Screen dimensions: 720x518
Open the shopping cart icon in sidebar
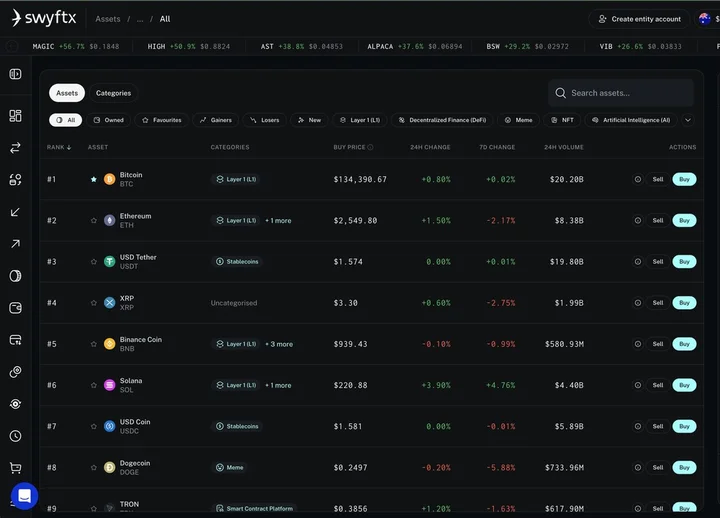[15, 468]
